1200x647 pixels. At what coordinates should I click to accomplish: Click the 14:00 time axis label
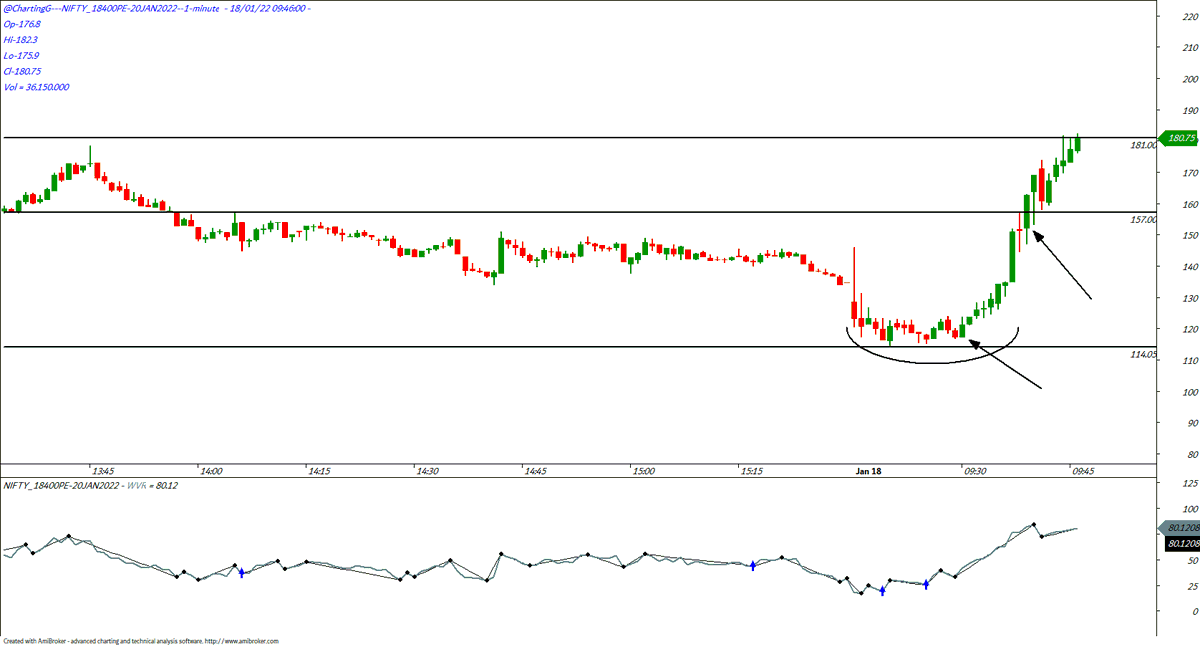[x=210, y=470]
